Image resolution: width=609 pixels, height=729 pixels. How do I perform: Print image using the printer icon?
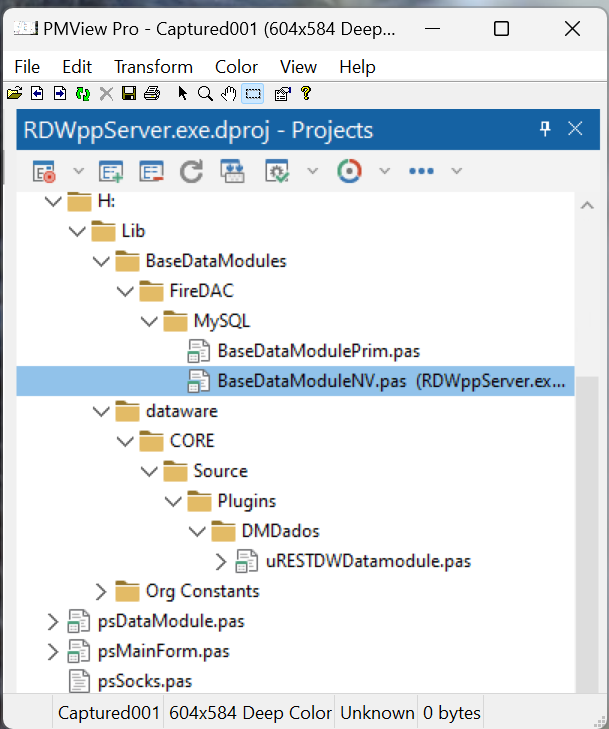[152, 94]
